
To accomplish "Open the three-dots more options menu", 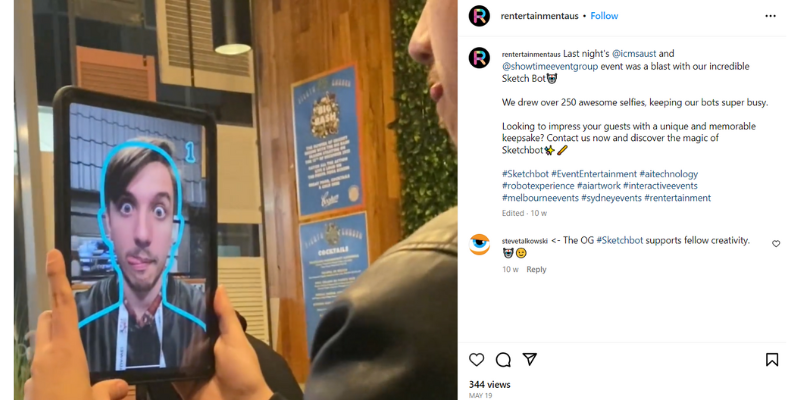I will (x=770, y=16).
